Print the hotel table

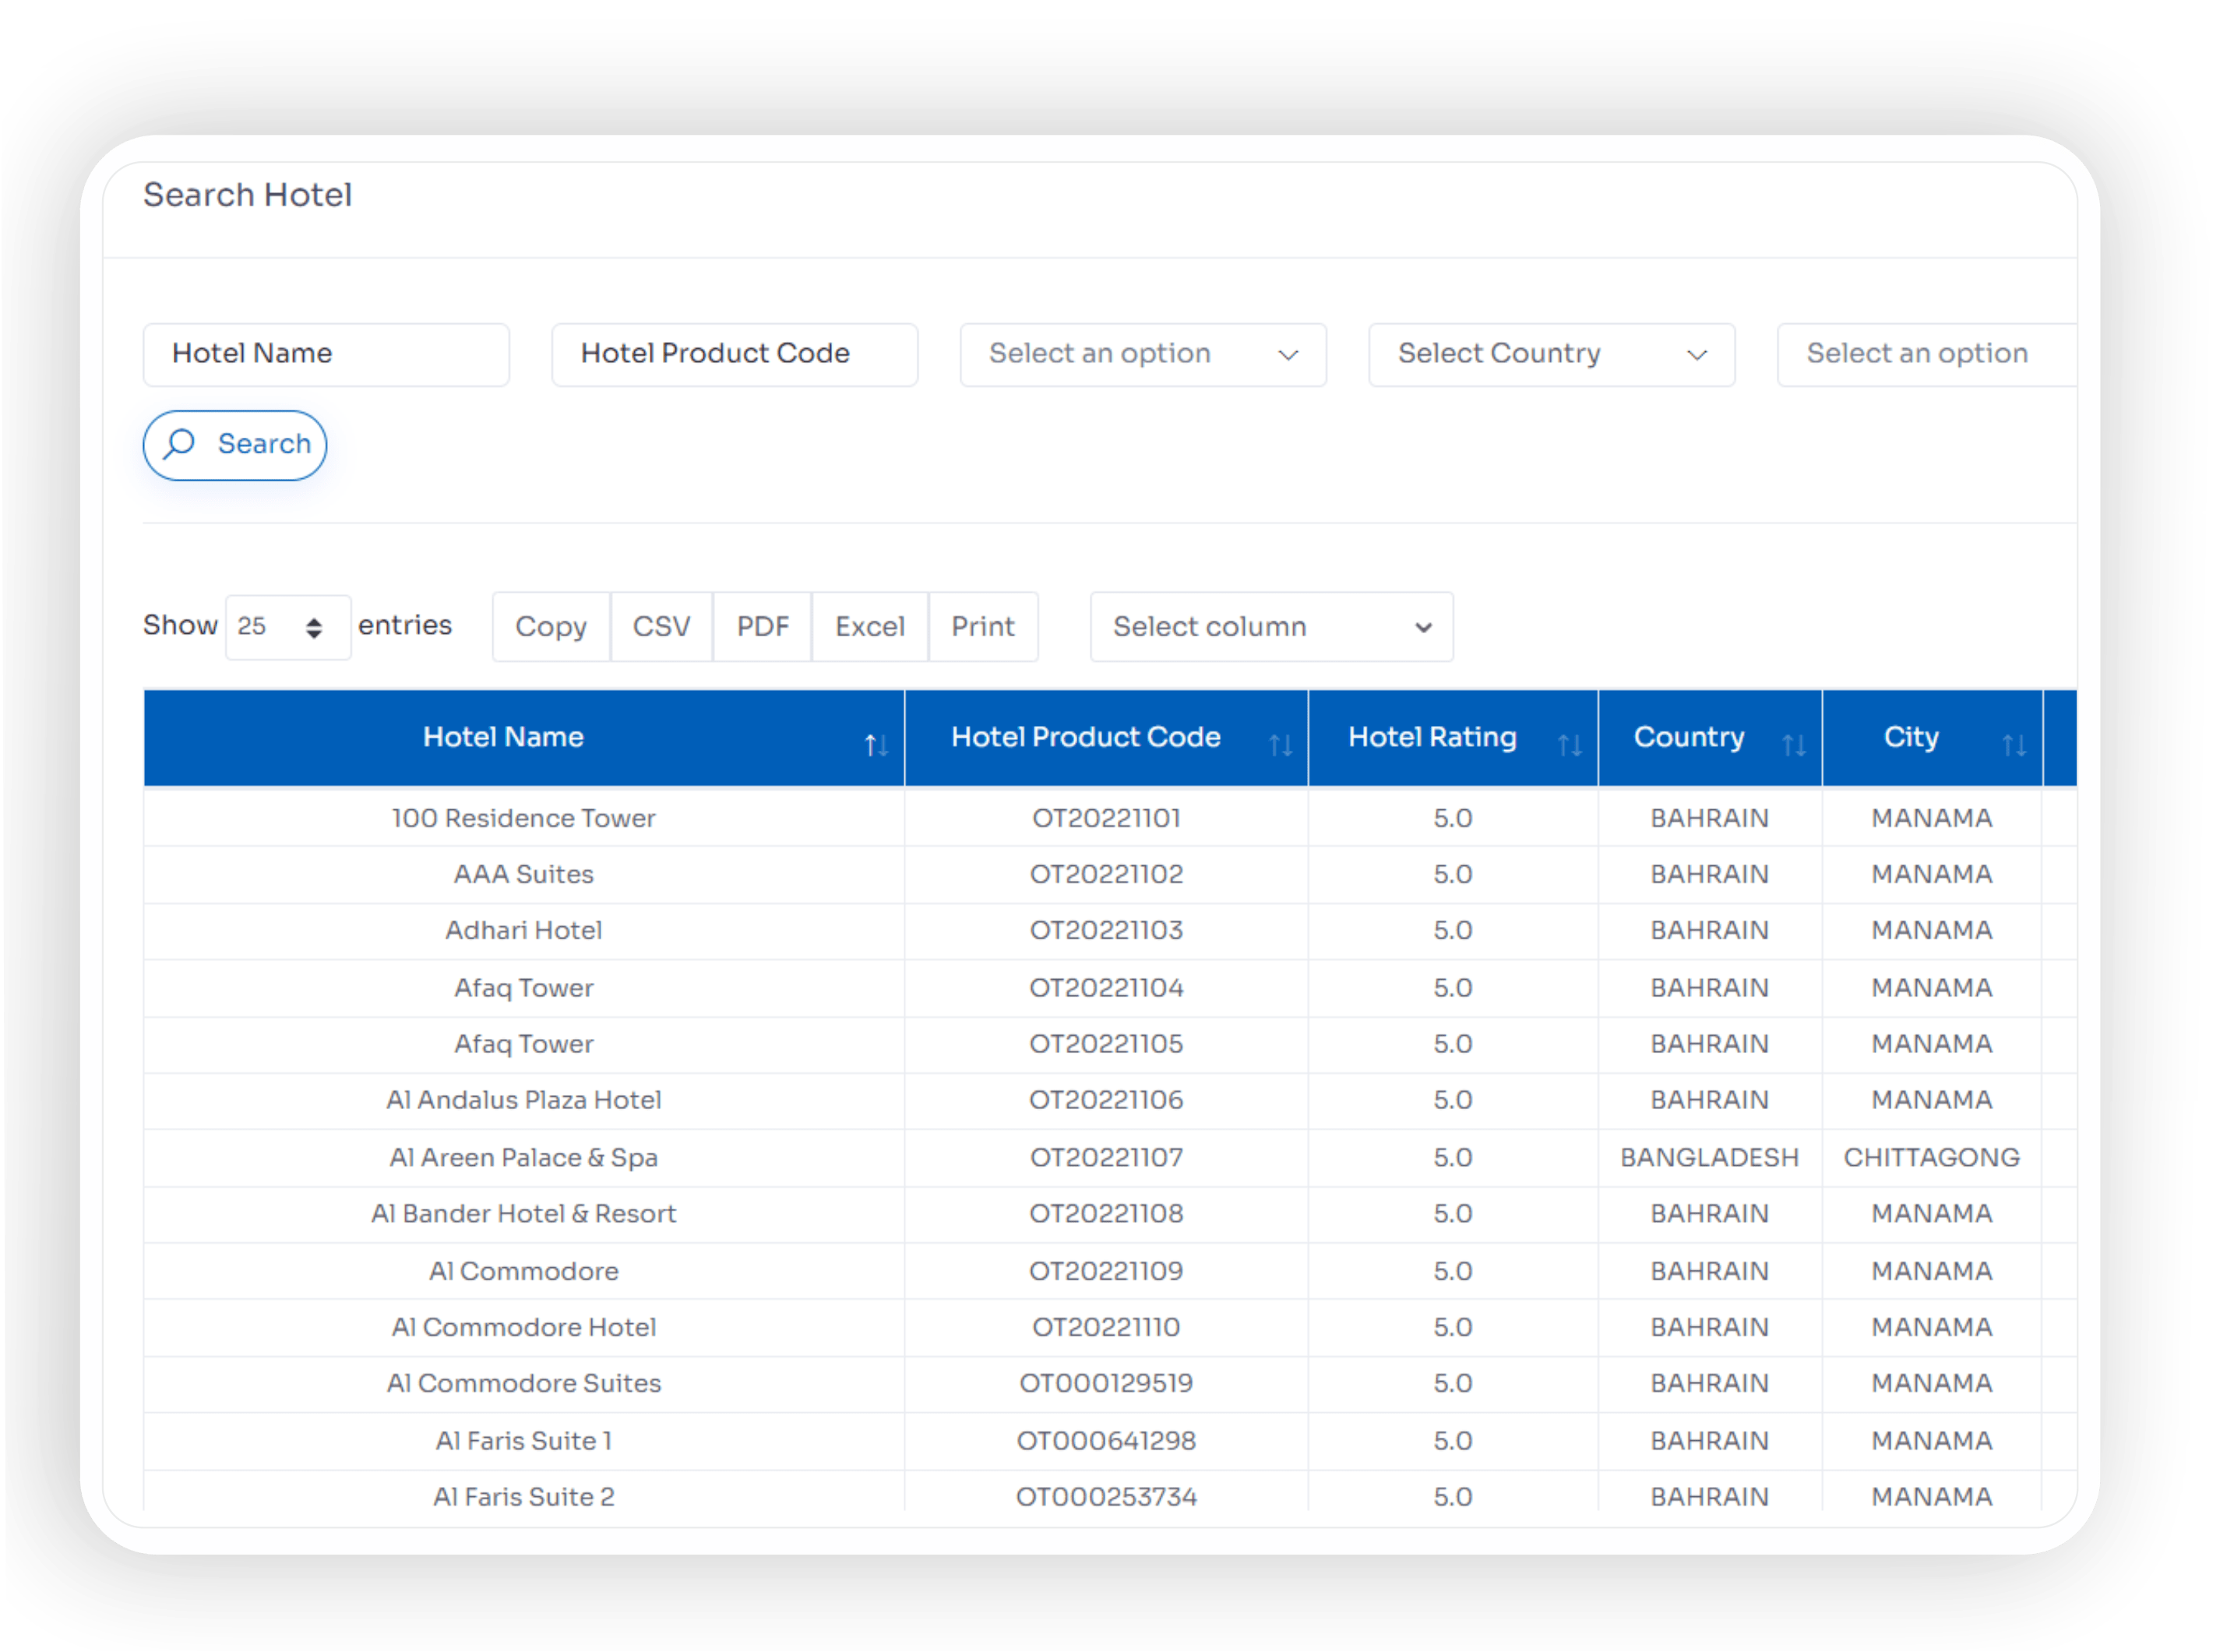click(984, 628)
